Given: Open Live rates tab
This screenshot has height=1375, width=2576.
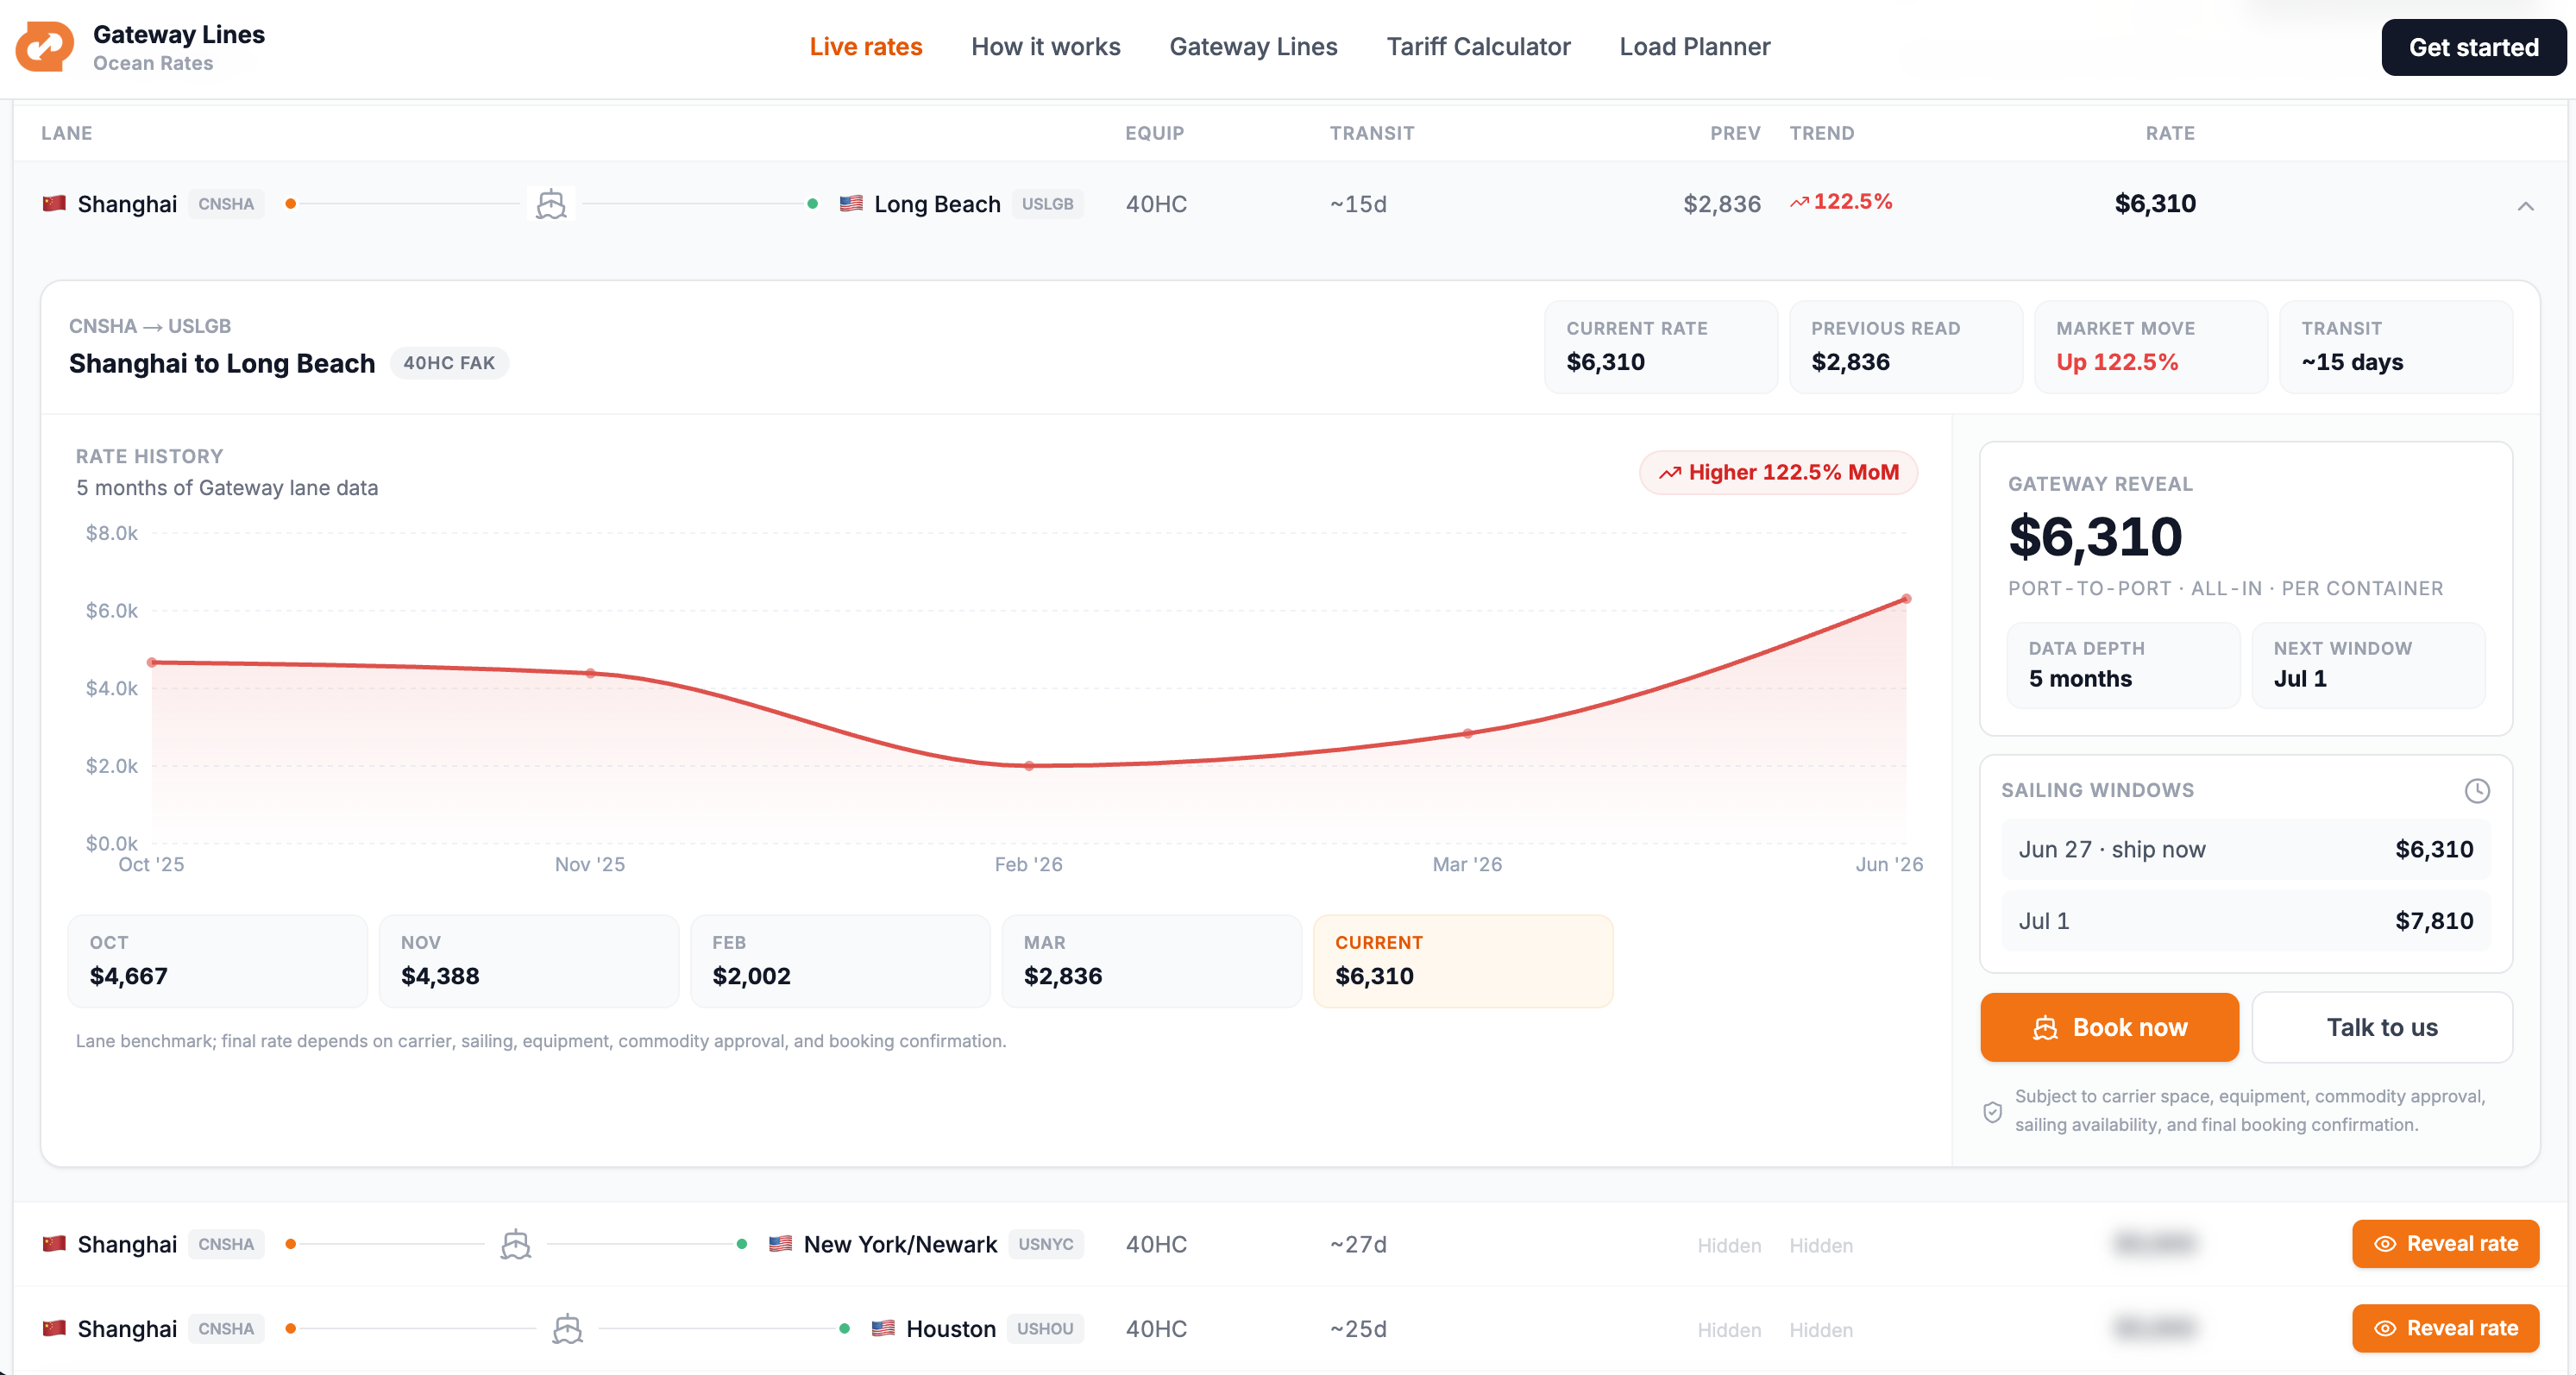Looking at the screenshot, I should click(x=866, y=47).
